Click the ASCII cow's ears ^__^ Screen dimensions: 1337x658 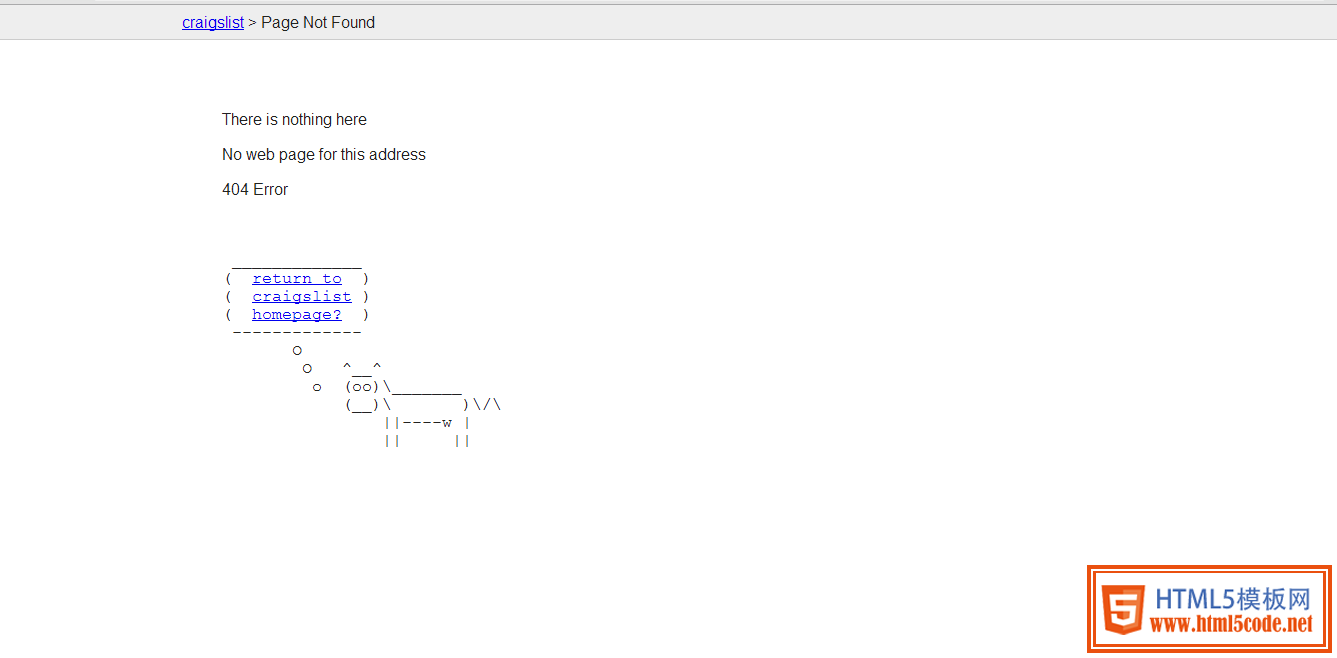[x=362, y=368]
